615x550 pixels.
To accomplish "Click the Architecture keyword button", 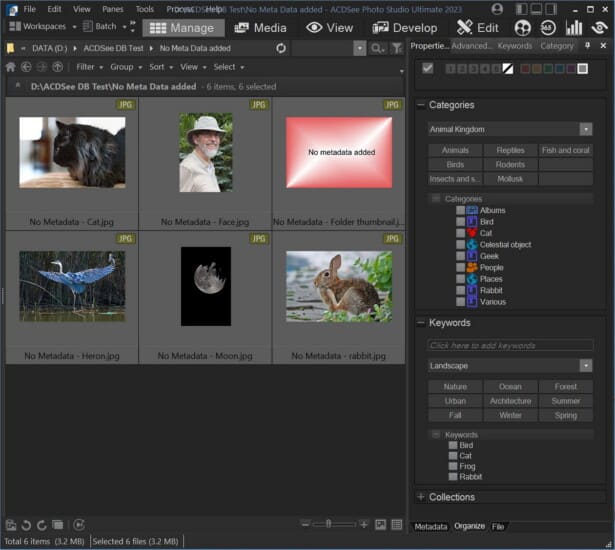I will click(x=510, y=401).
